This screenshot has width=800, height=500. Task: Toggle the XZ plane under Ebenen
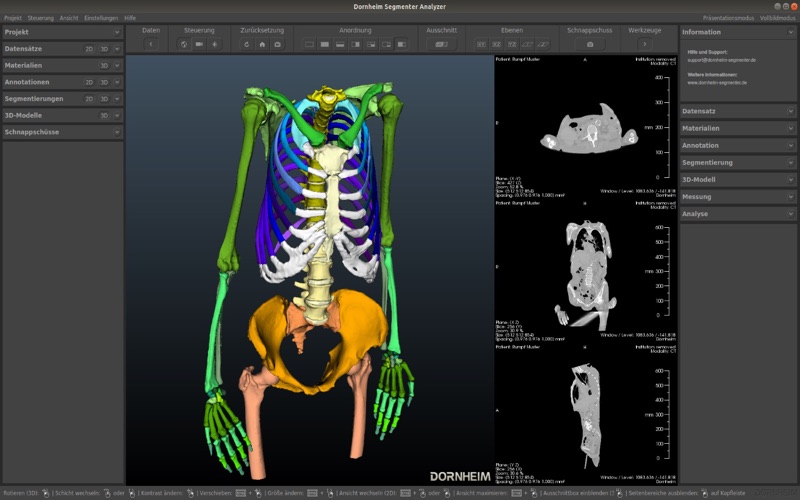(x=496, y=44)
